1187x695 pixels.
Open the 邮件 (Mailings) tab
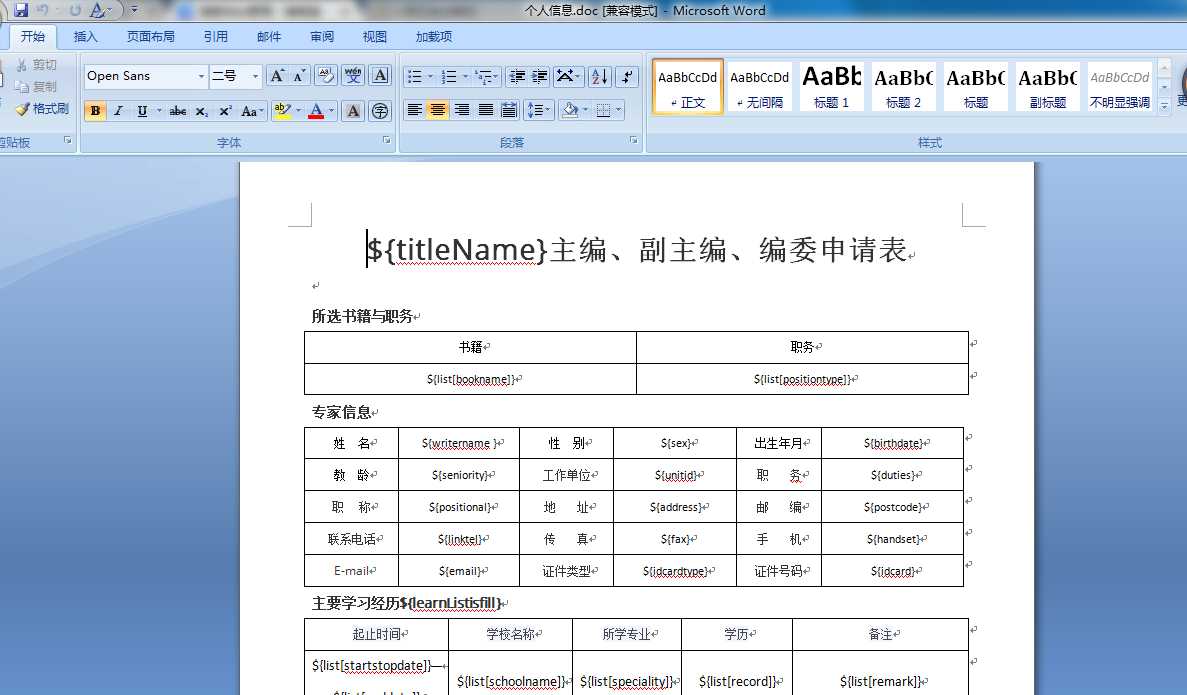pos(269,36)
